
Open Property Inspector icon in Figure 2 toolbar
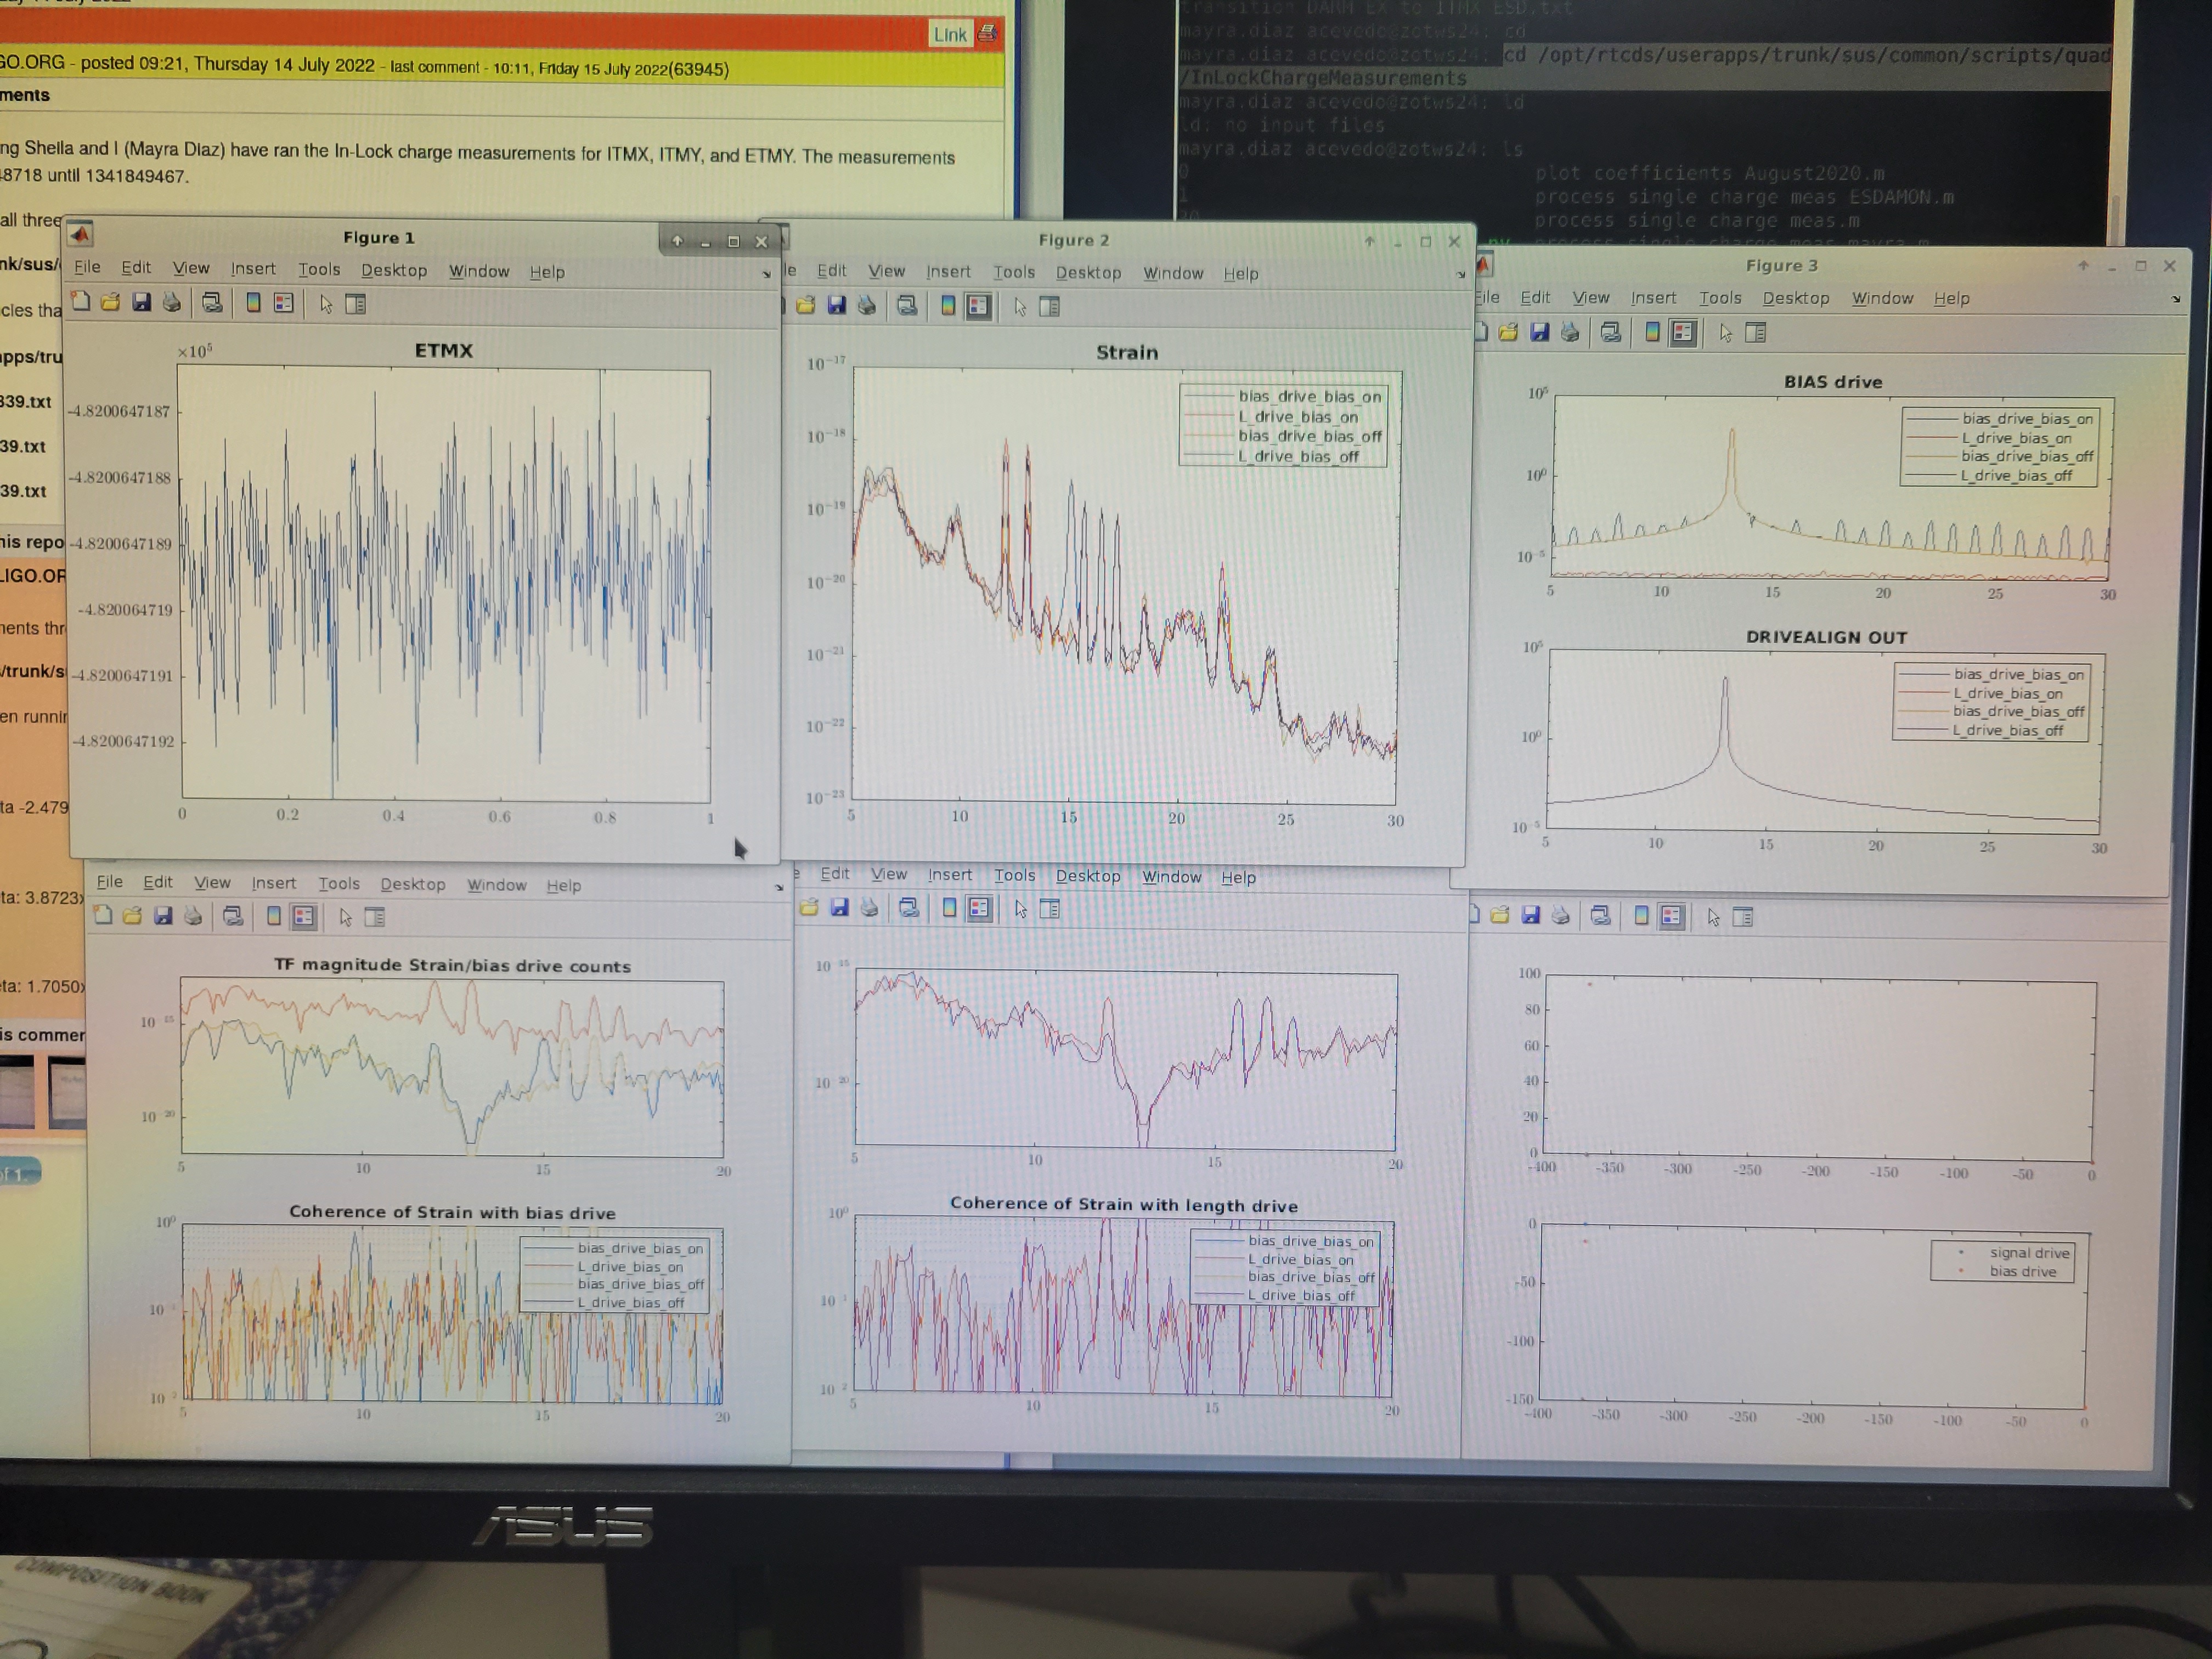click(x=1049, y=307)
